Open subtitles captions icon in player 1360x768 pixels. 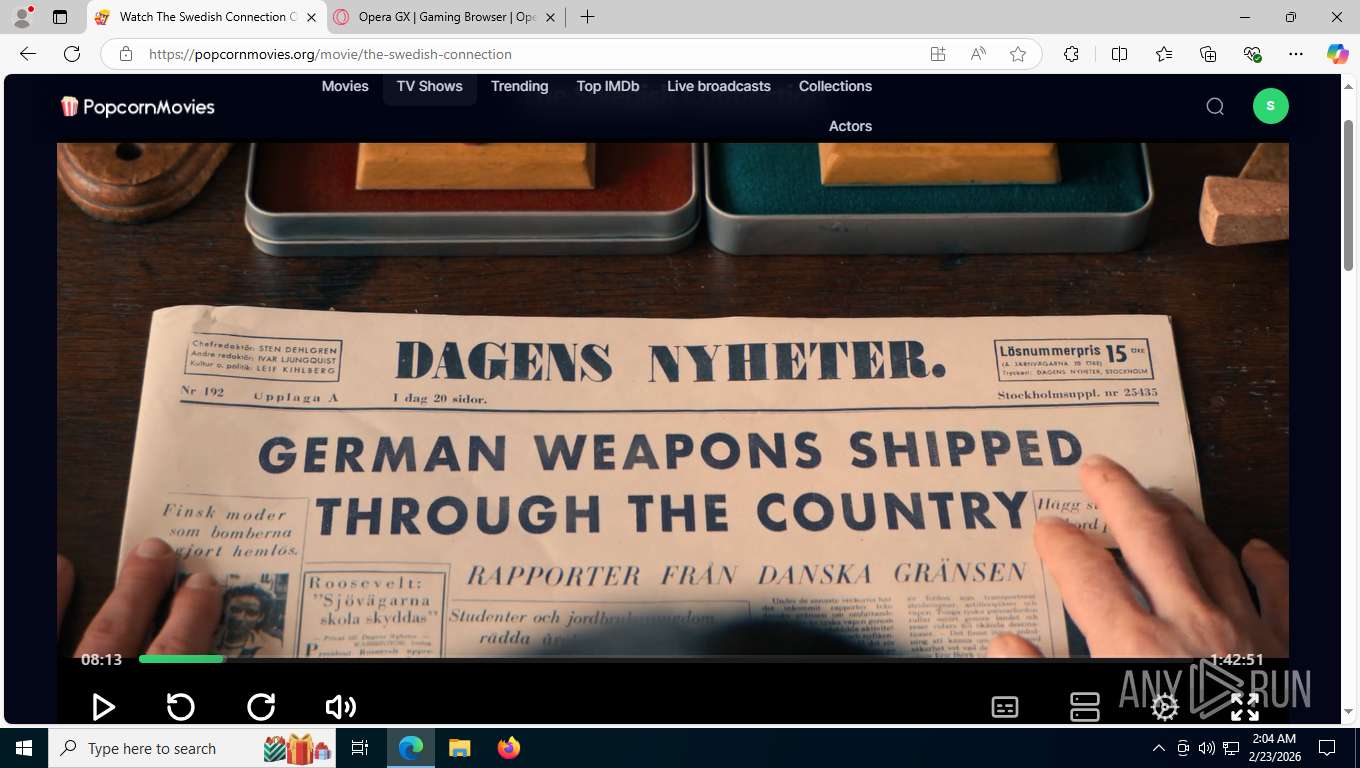tap(1005, 707)
